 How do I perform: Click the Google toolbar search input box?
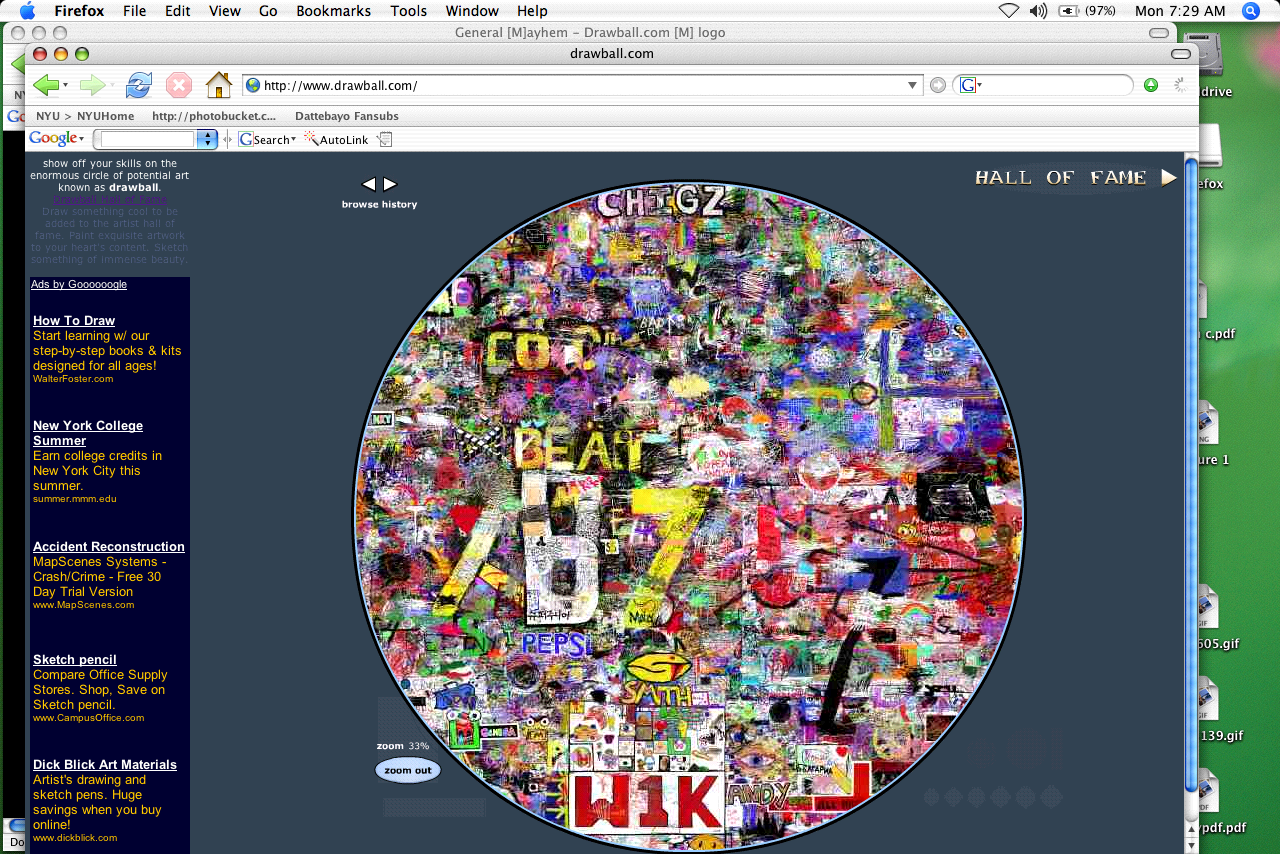[148, 139]
